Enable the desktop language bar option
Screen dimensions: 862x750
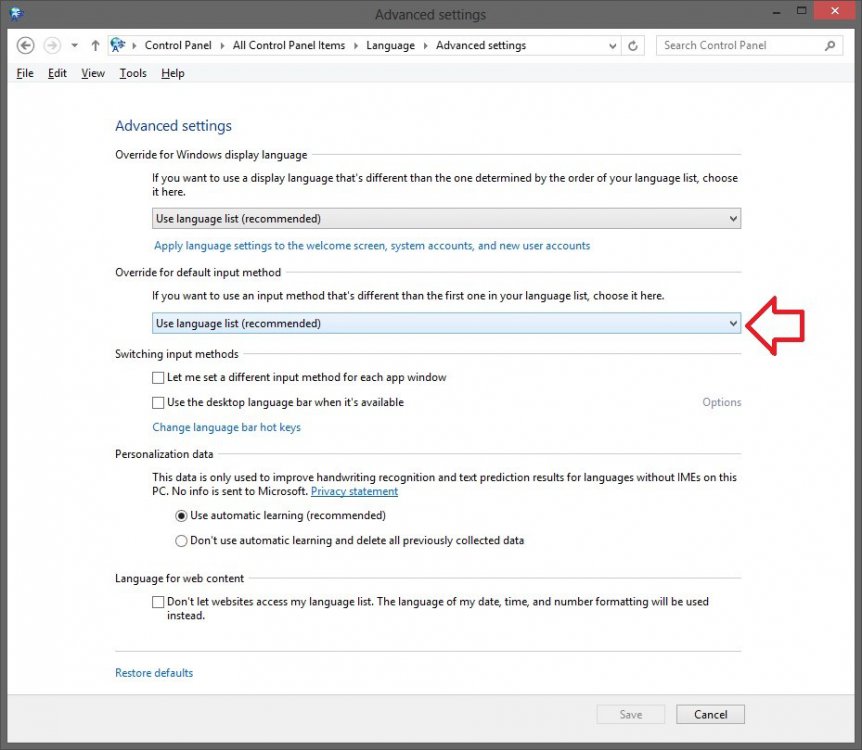pos(158,402)
